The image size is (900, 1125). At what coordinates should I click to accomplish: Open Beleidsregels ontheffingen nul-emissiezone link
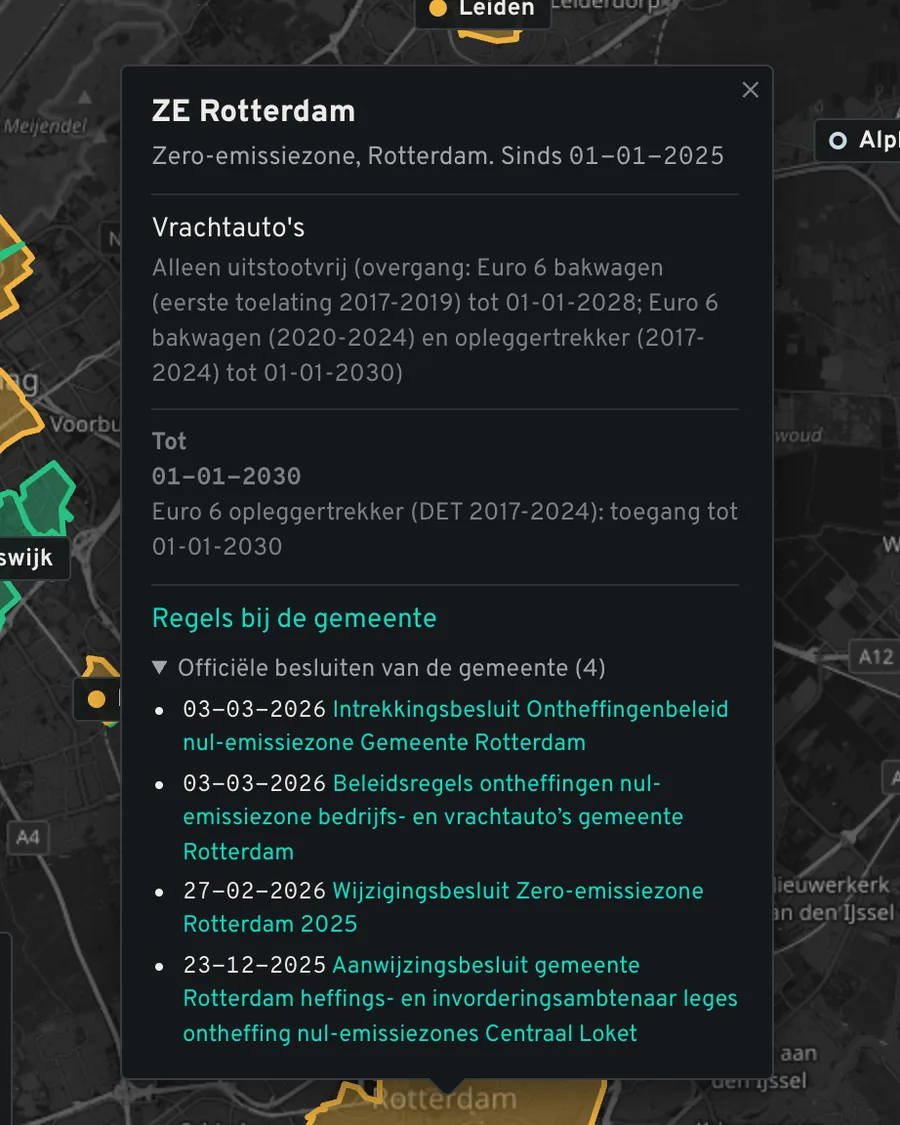point(433,817)
